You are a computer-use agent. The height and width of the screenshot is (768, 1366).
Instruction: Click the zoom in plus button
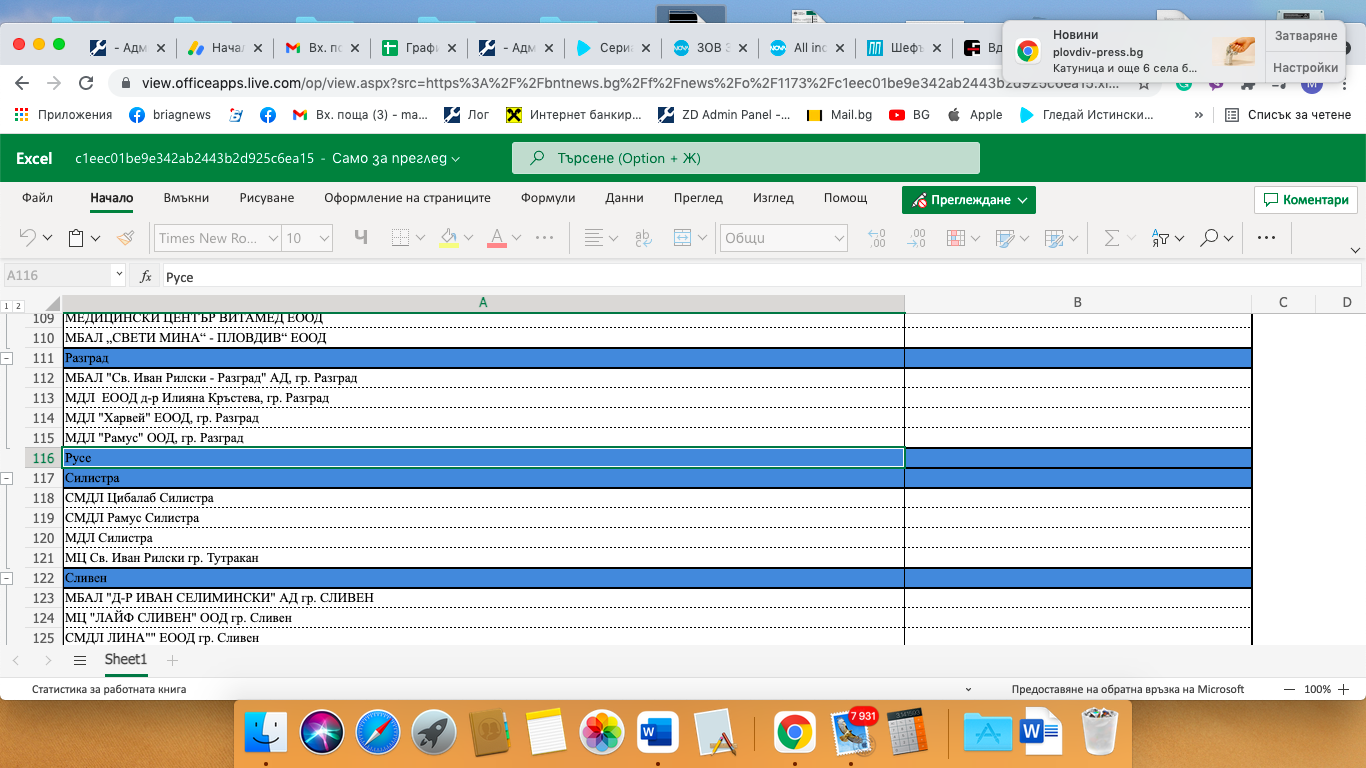click(1345, 689)
